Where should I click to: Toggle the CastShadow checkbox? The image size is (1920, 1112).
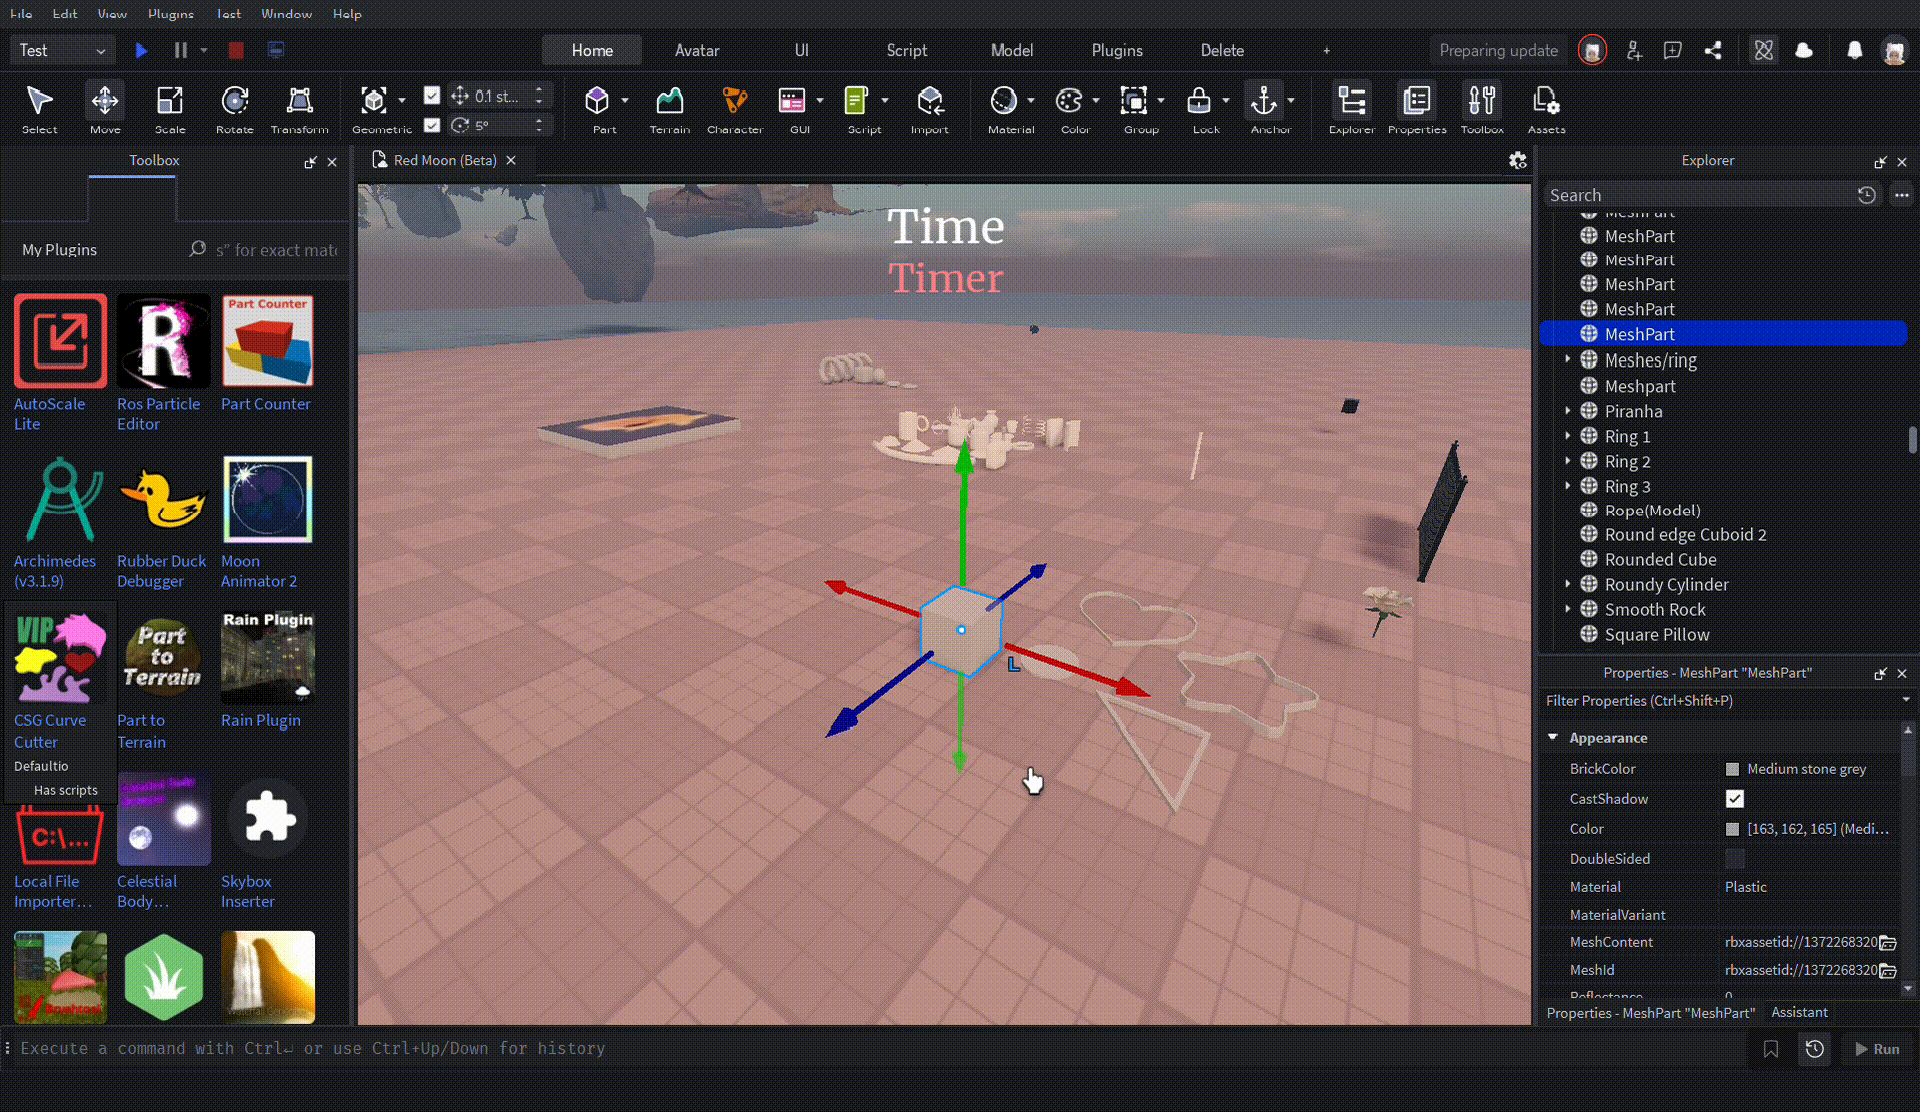tap(1735, 799)
